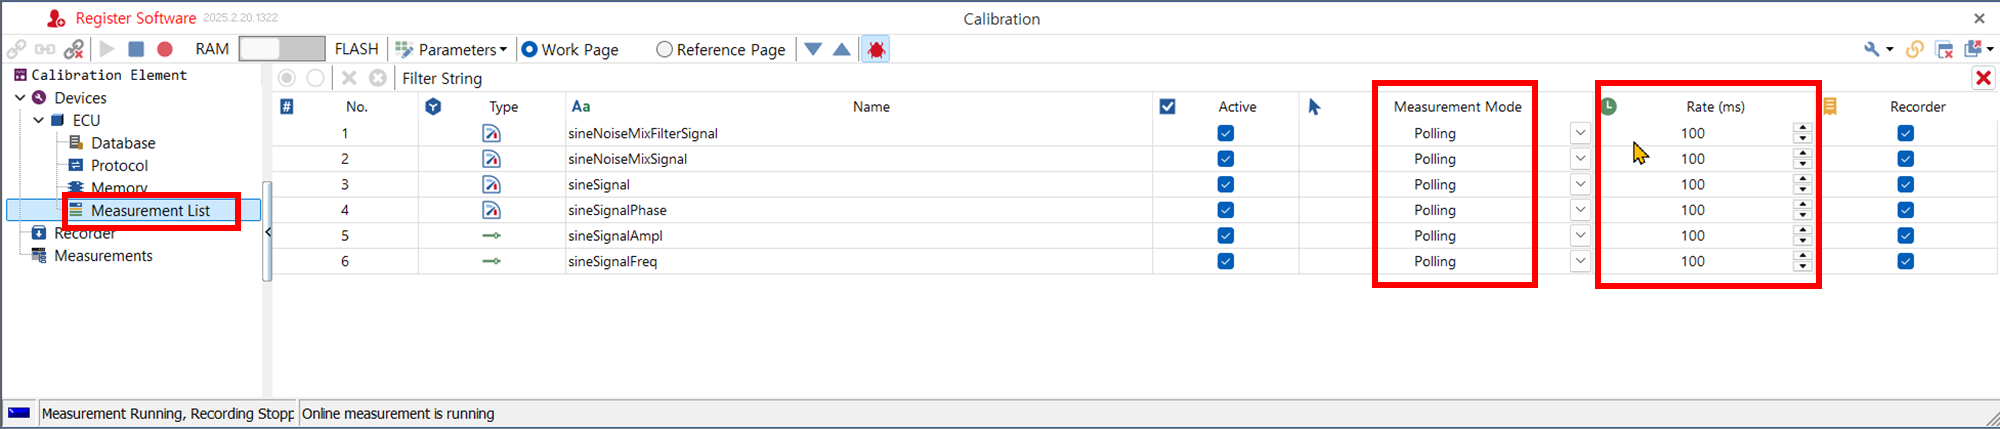Click the connect link icon in toolbar

point(16,49)
